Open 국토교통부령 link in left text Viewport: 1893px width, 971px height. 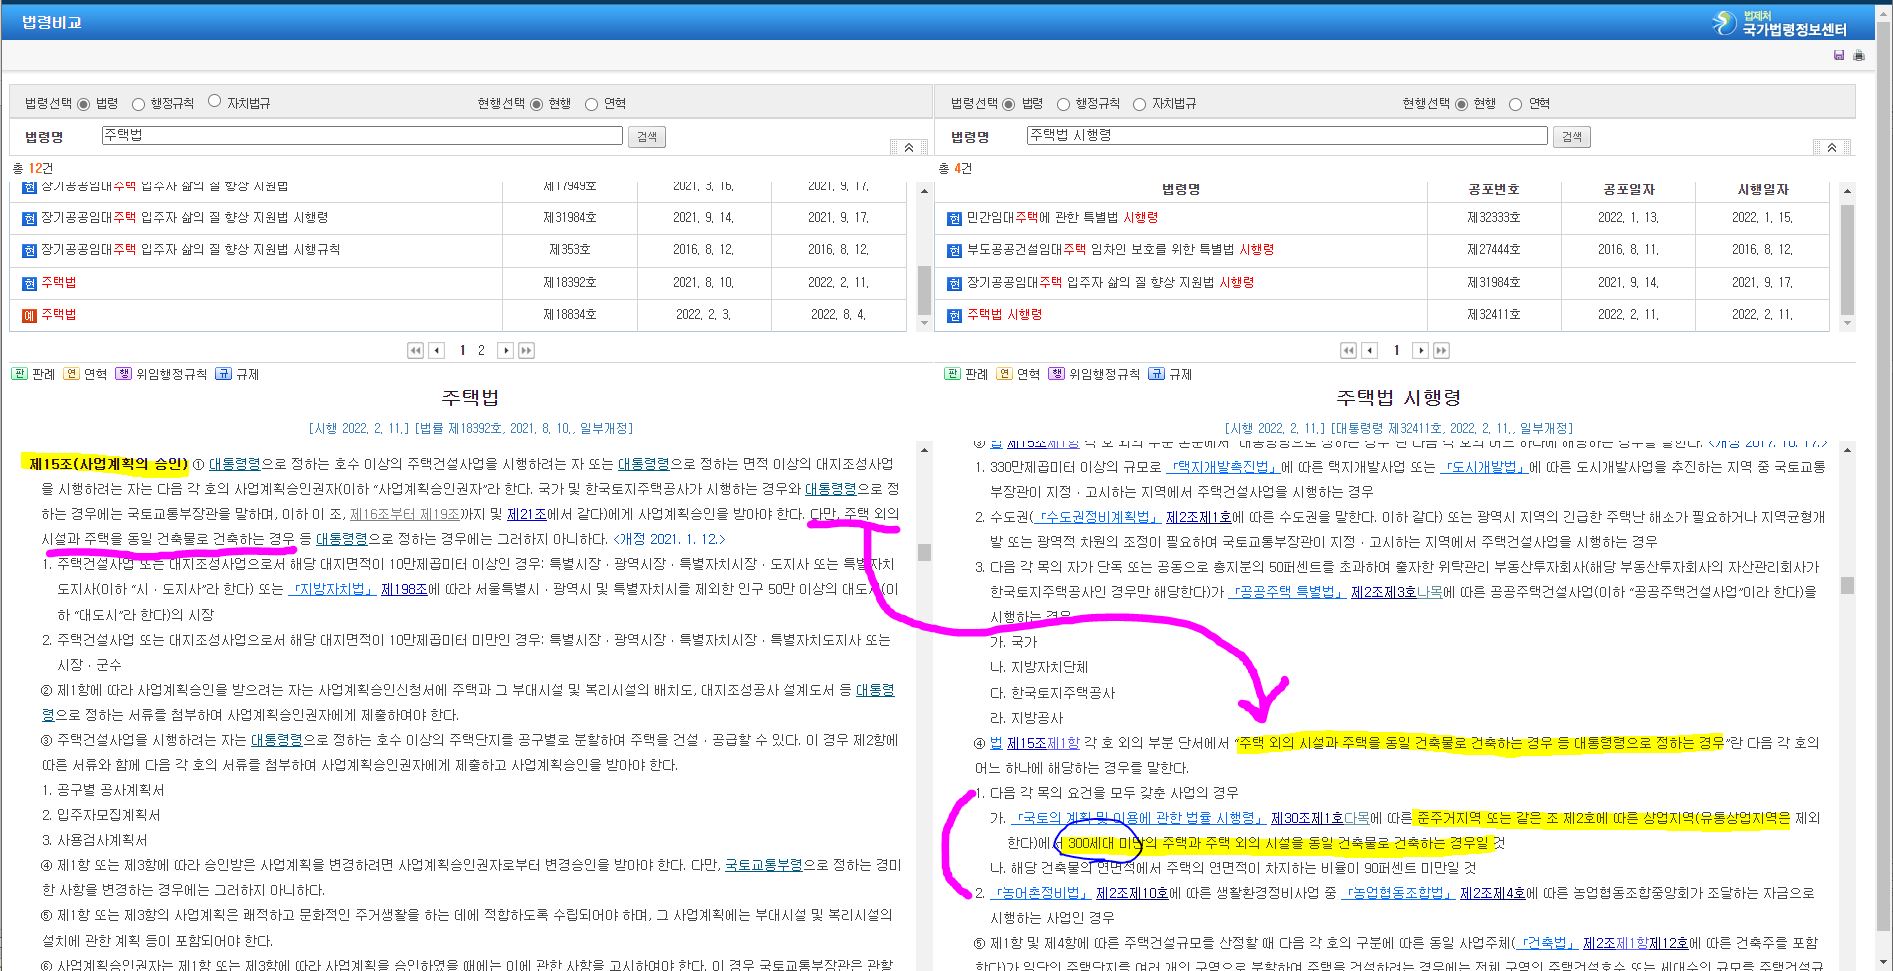(763, 865)
